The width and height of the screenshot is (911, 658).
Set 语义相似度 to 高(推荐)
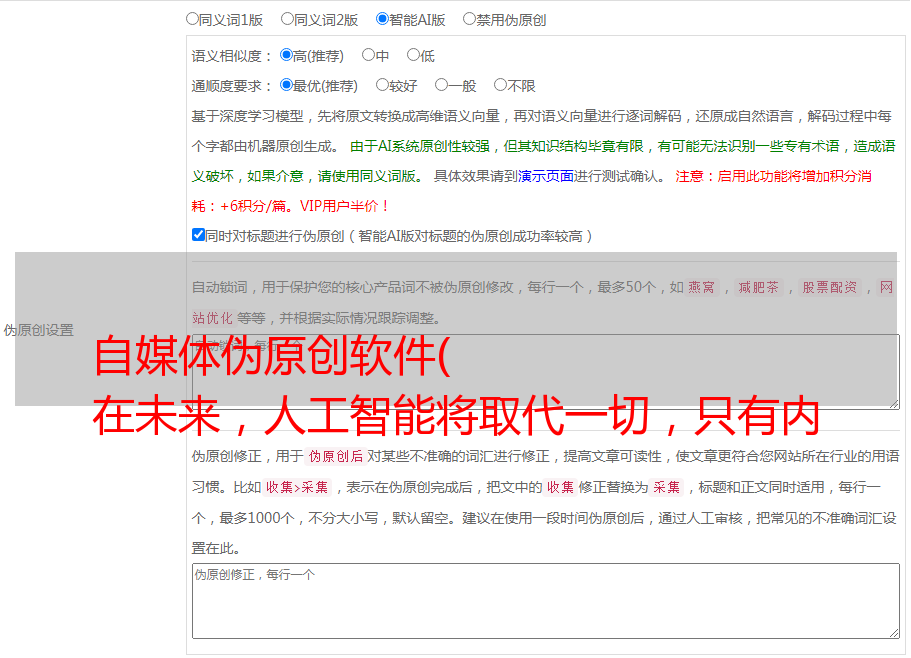pyautogui.click(x=286, y=55)
